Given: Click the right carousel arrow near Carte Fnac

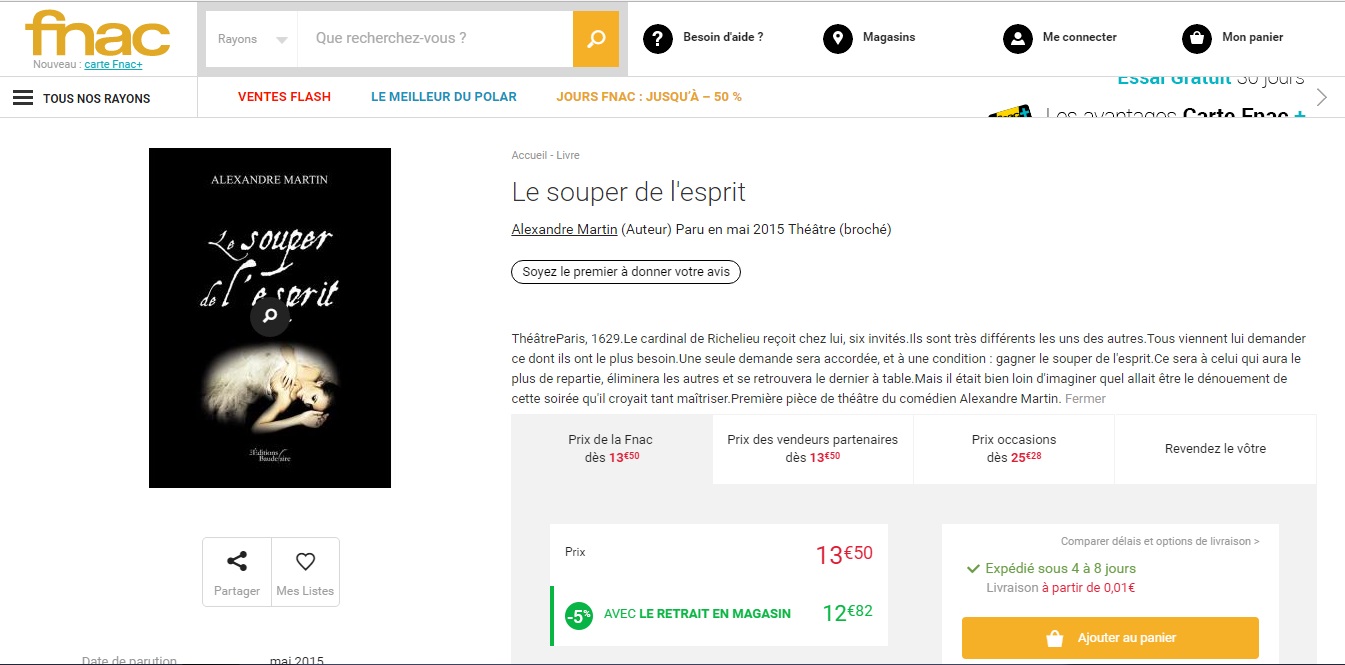Looking at the screenshot, I should pyautogui.click(x=1322, y=97).
